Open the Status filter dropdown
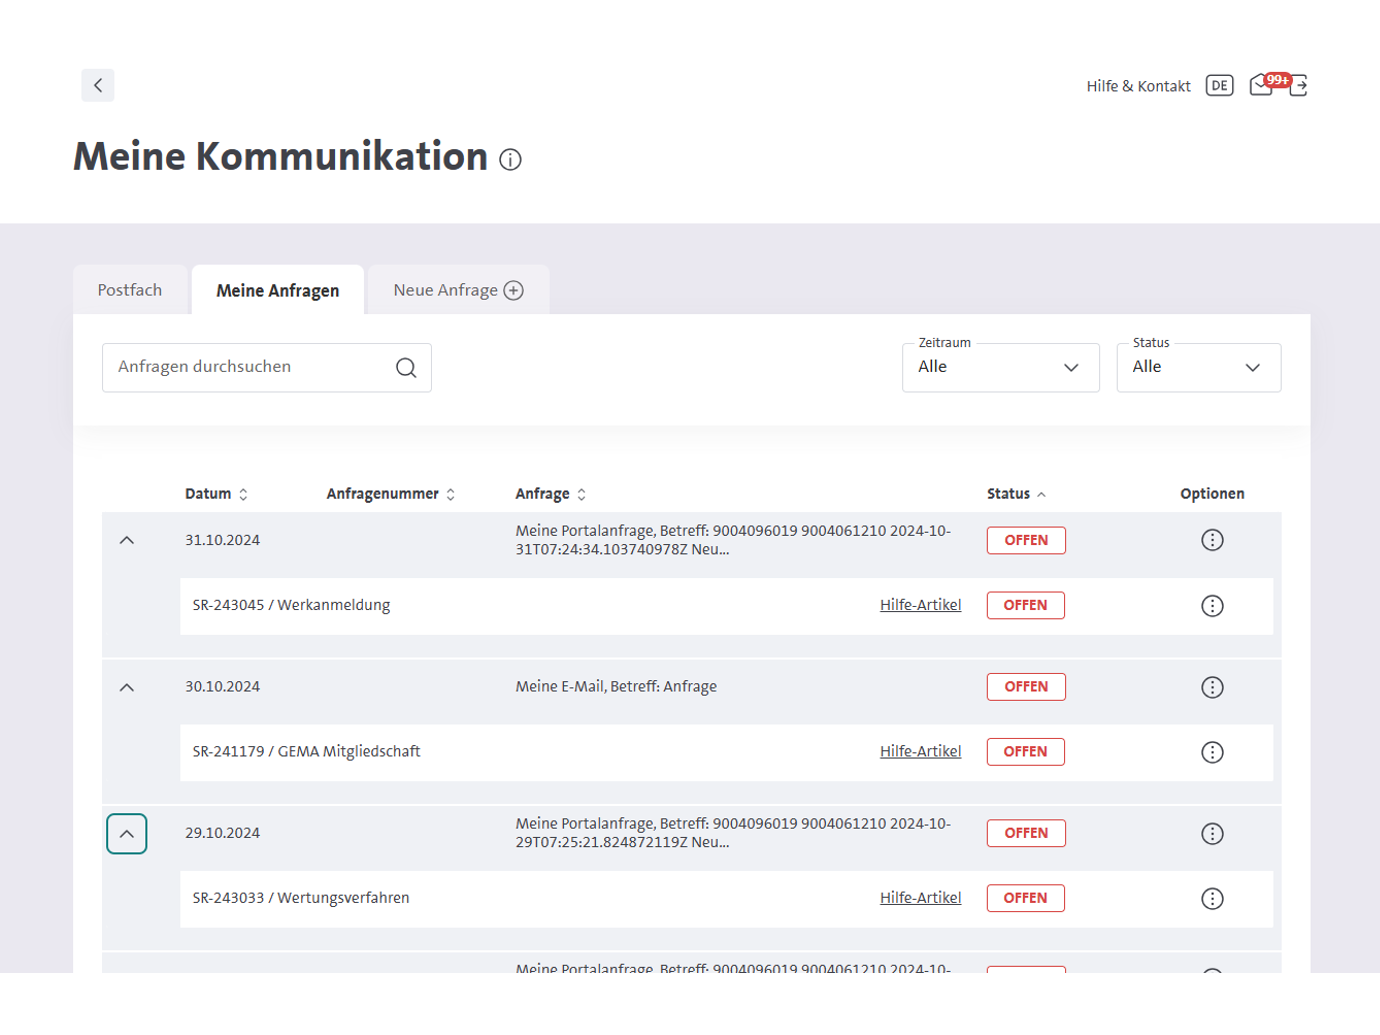Screen dimensions: 1380x1035 tap(1198, 368)
